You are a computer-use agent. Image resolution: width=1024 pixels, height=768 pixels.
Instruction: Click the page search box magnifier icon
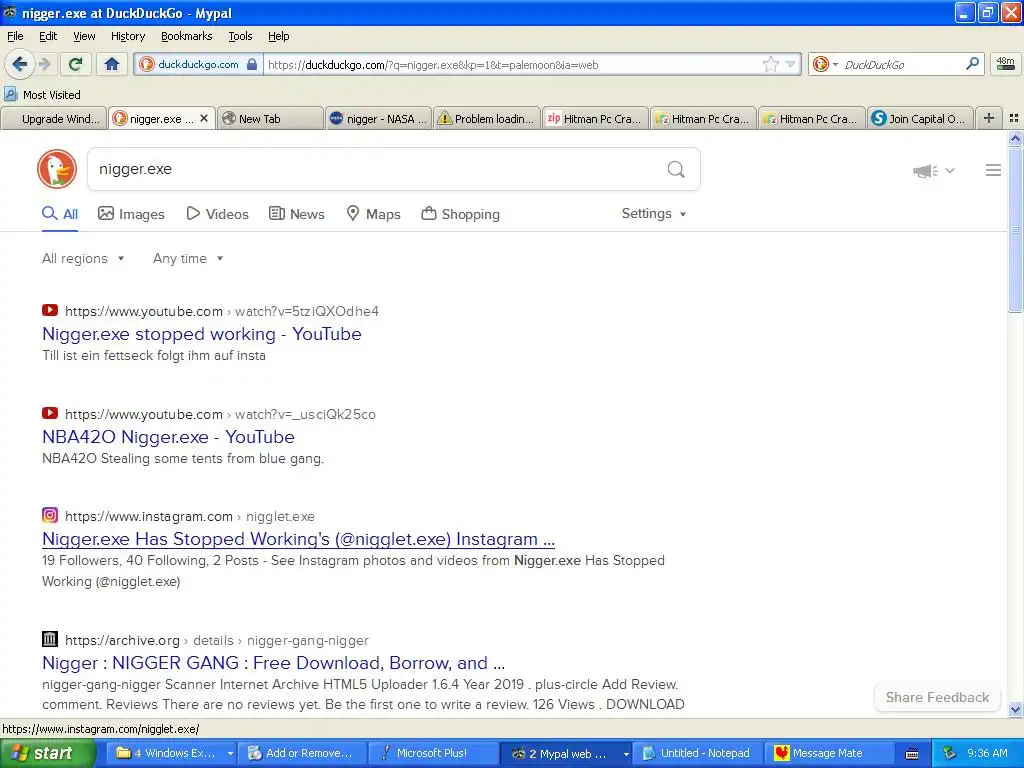[x=676, y=170]
